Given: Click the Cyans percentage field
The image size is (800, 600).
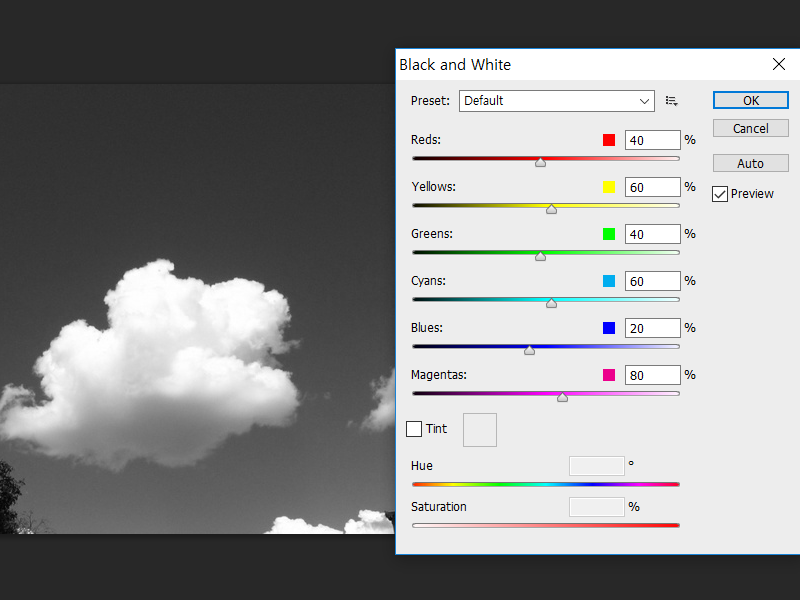Looking at the screenshot, I should 653,281.
